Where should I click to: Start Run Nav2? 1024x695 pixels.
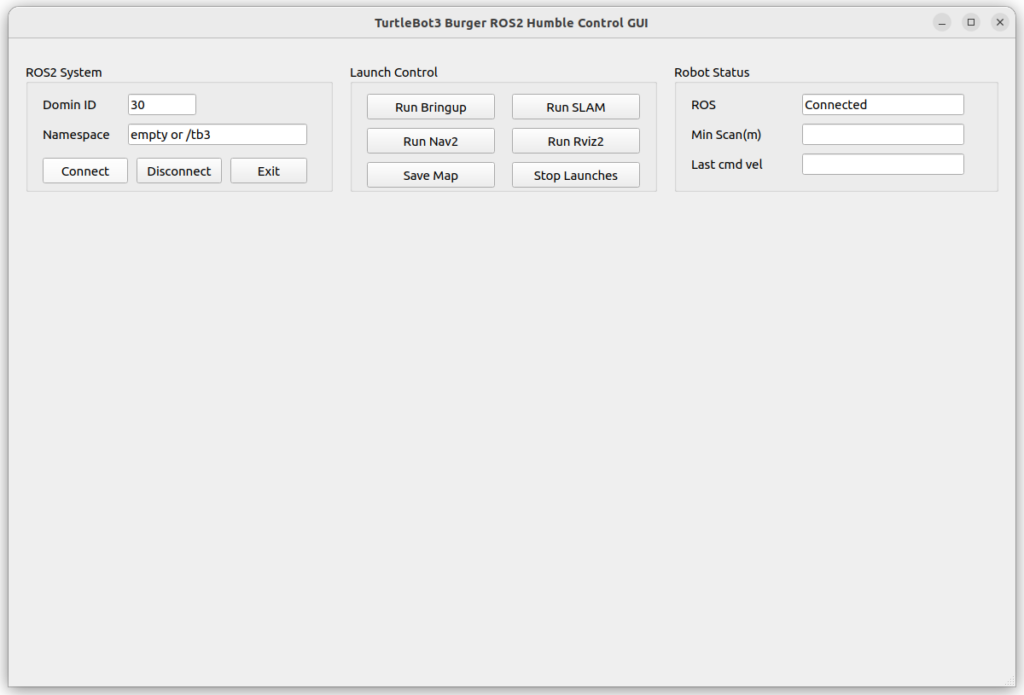pos(430,141)
